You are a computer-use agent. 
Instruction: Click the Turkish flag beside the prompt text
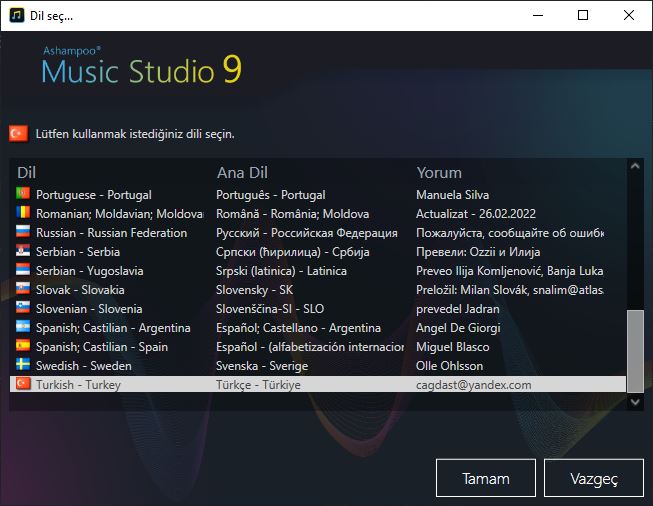(18, 134)
